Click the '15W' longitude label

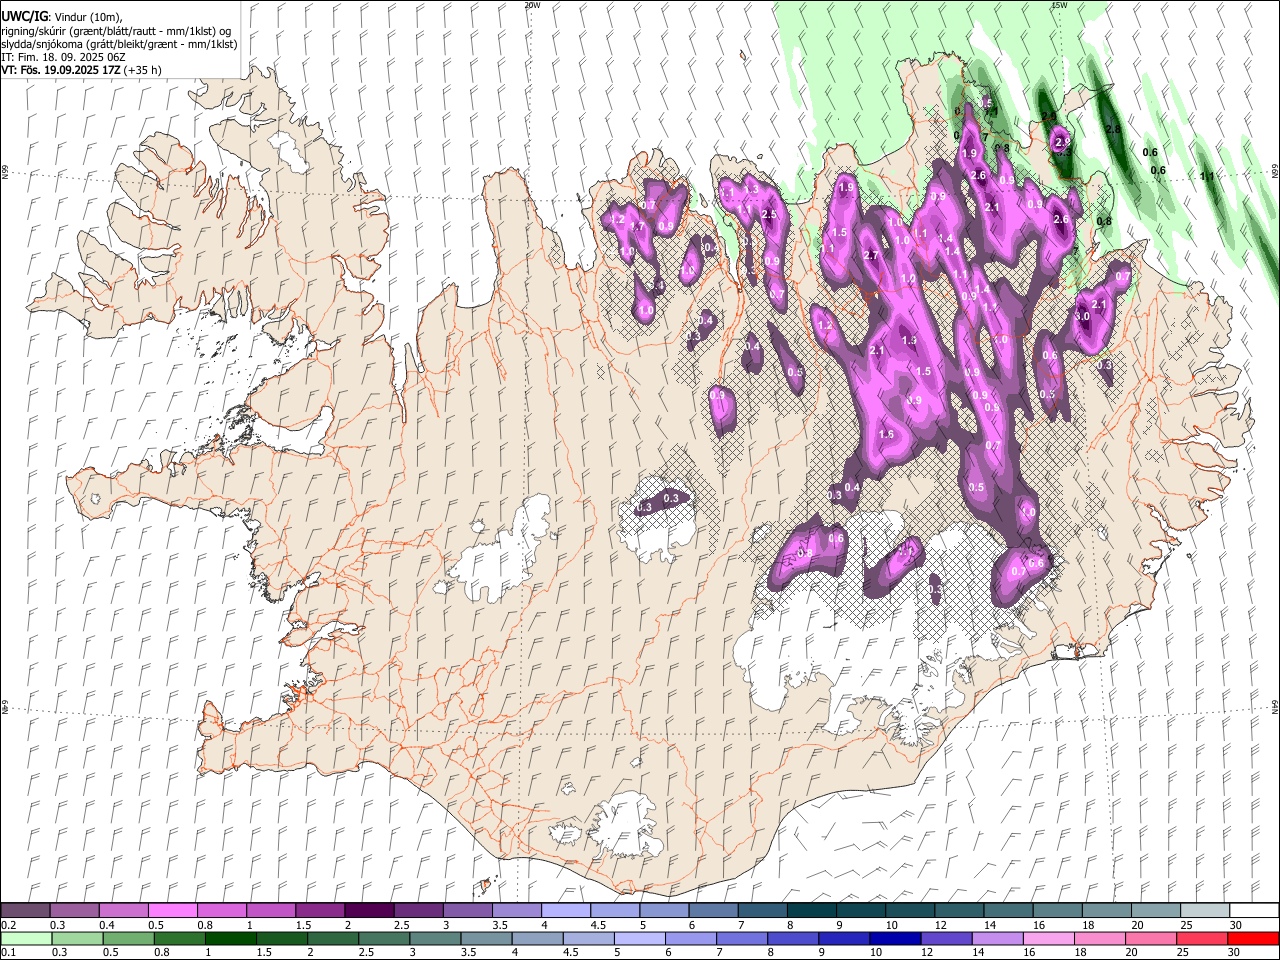[x=1059, y=5]
